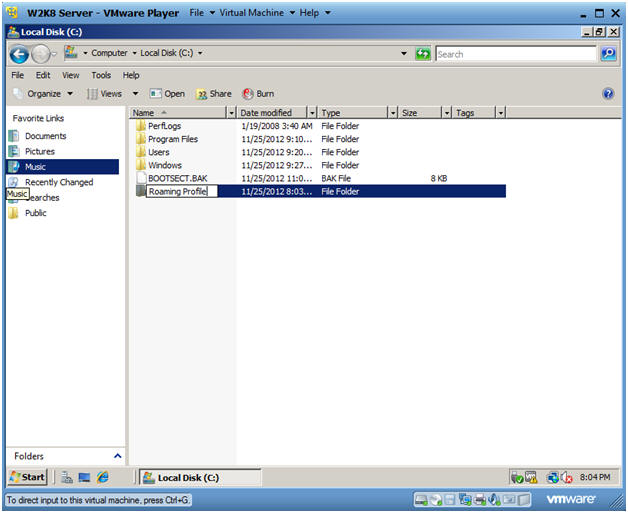Click the Start button
Screen dimensions: 628x513
pos(28,477)
